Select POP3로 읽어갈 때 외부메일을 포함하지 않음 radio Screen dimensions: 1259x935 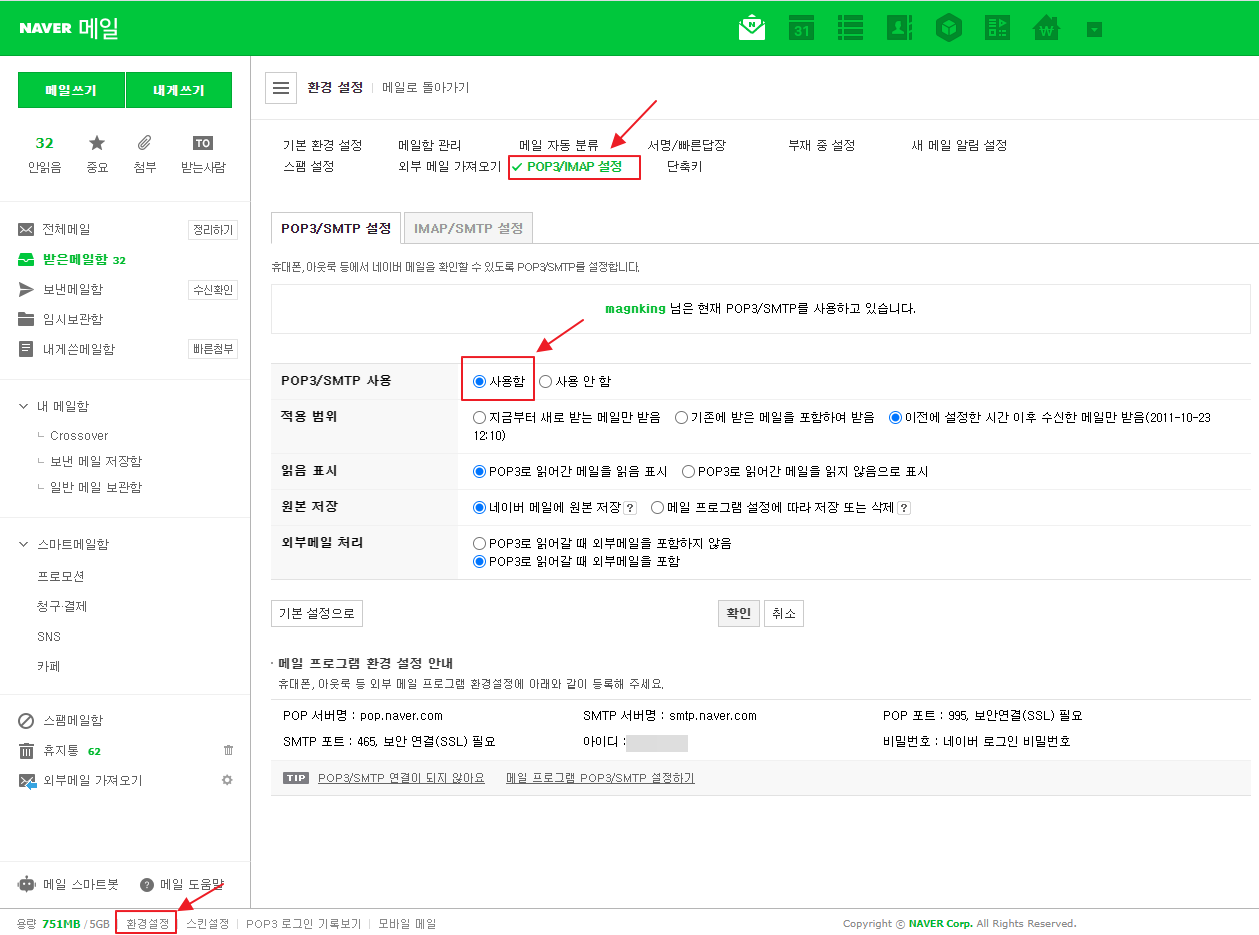pos(480,543)
